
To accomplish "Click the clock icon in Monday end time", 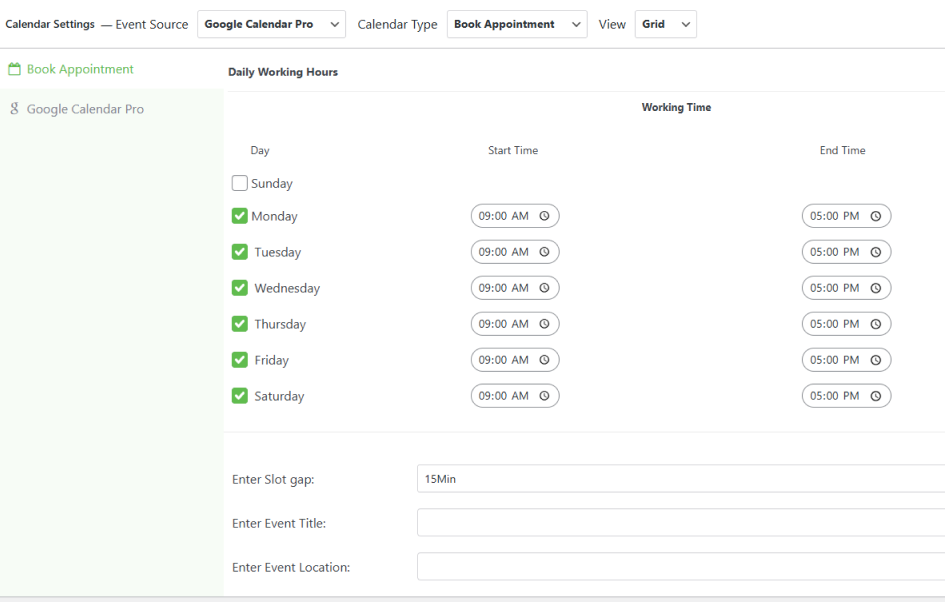I will (875, 216).
